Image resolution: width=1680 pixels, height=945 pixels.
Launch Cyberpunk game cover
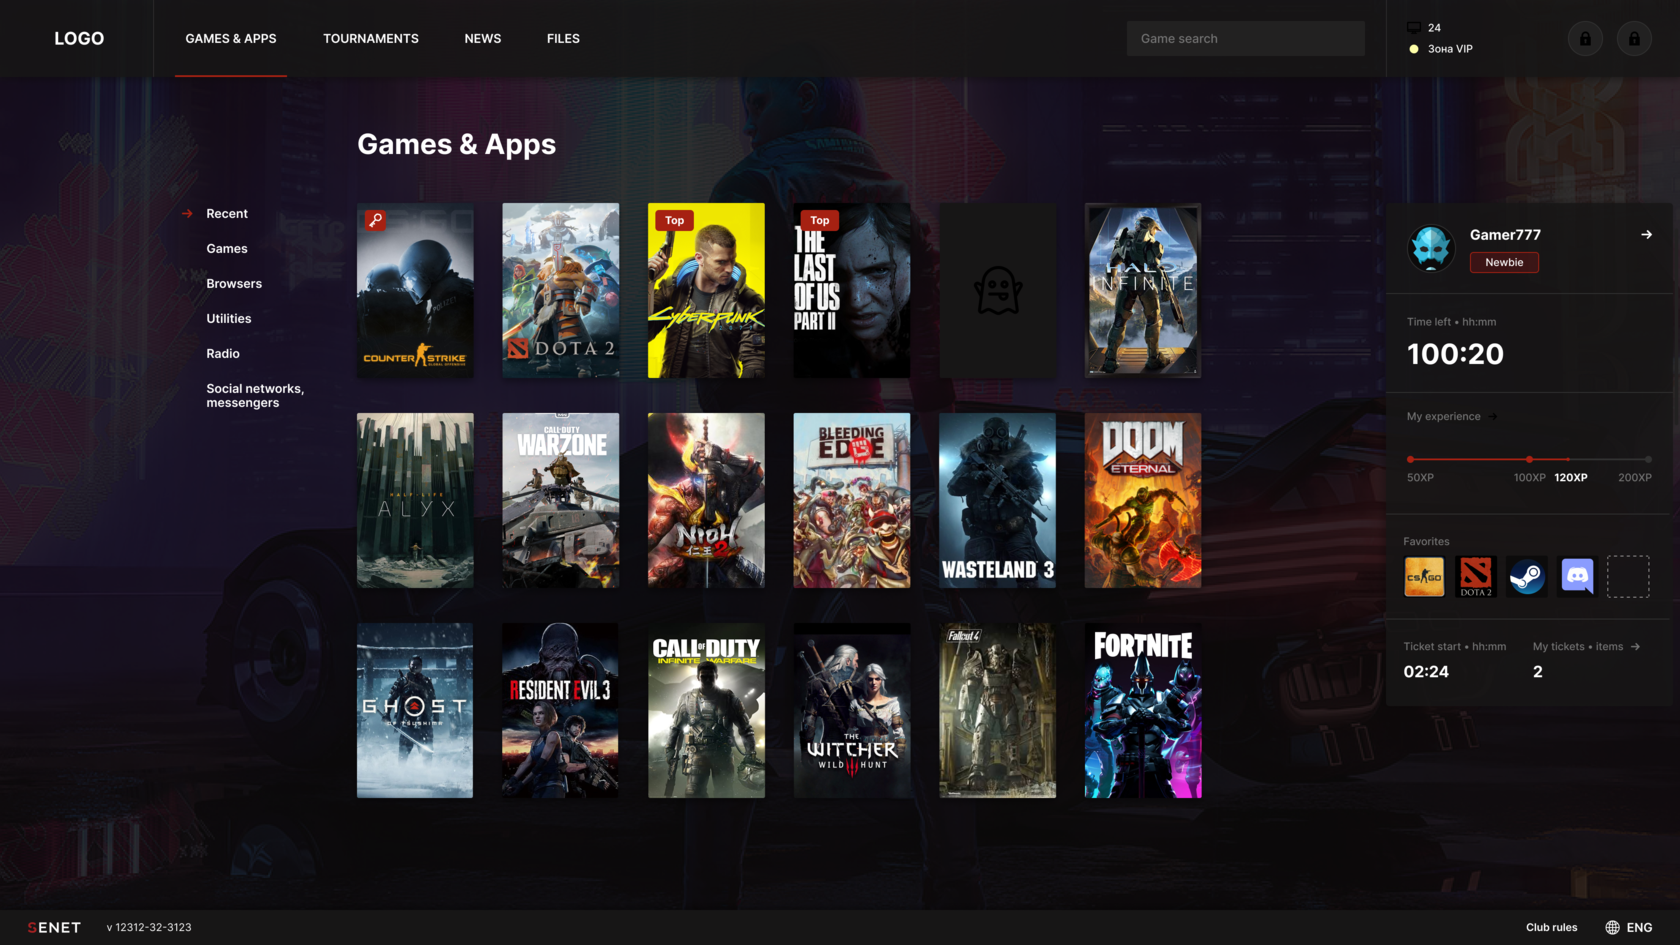706,291
